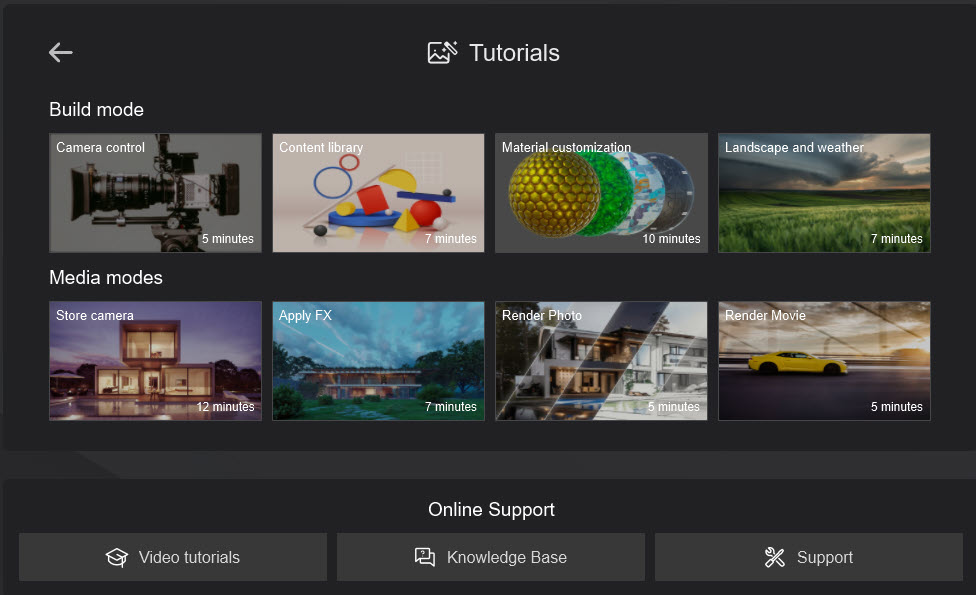This screenshot has height=595, width=976.
Task: Click the Support wrench tools icon
Action: (774, 558)
